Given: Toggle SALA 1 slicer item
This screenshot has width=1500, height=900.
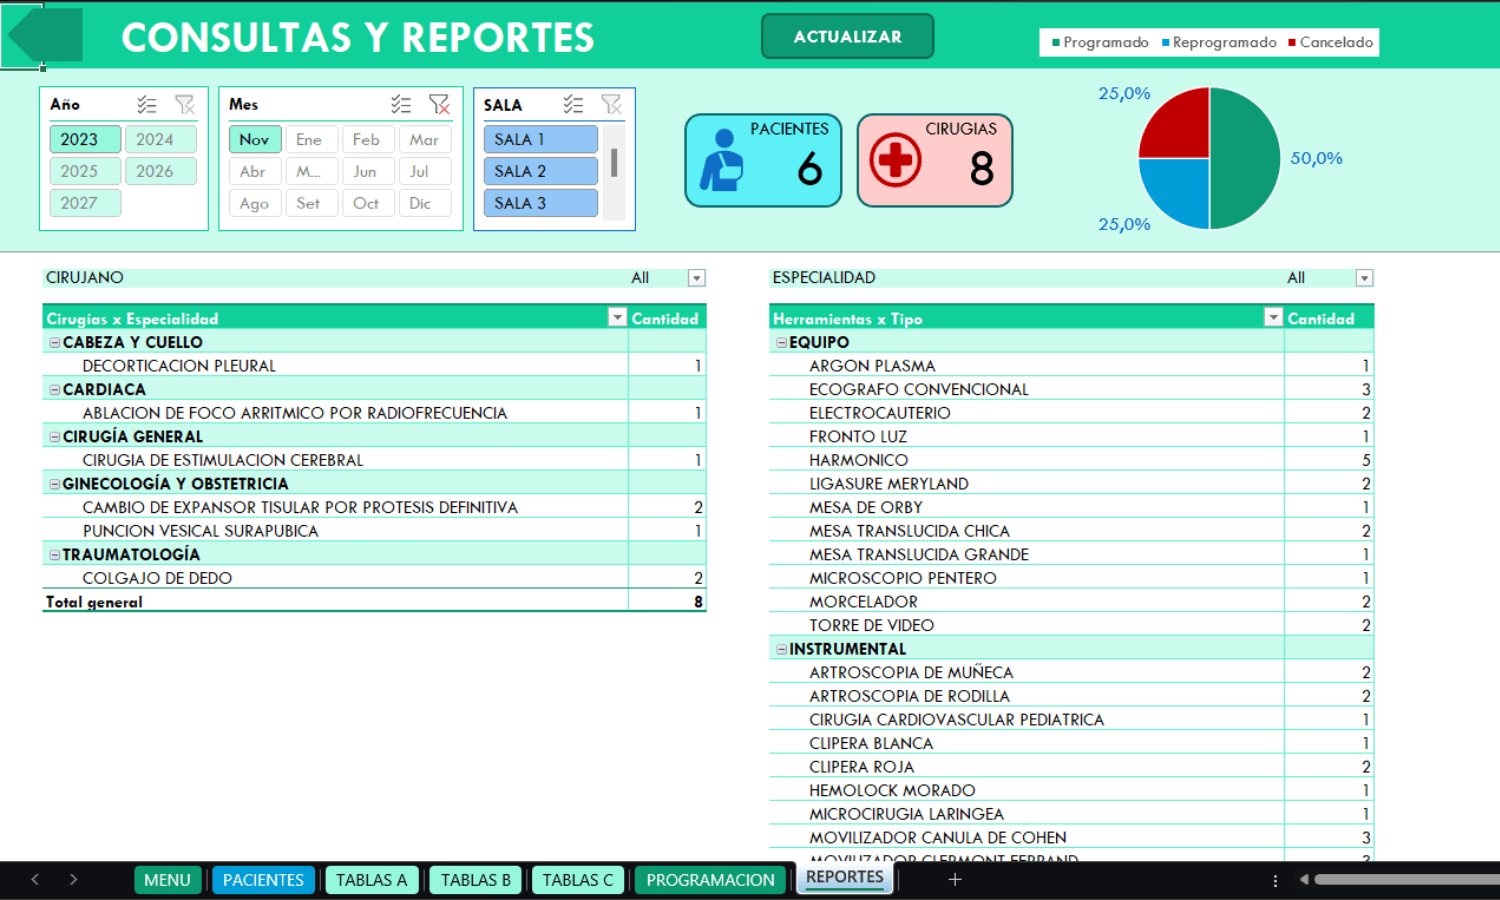Looking at the screenshot, I should click(x=541, y=139).
